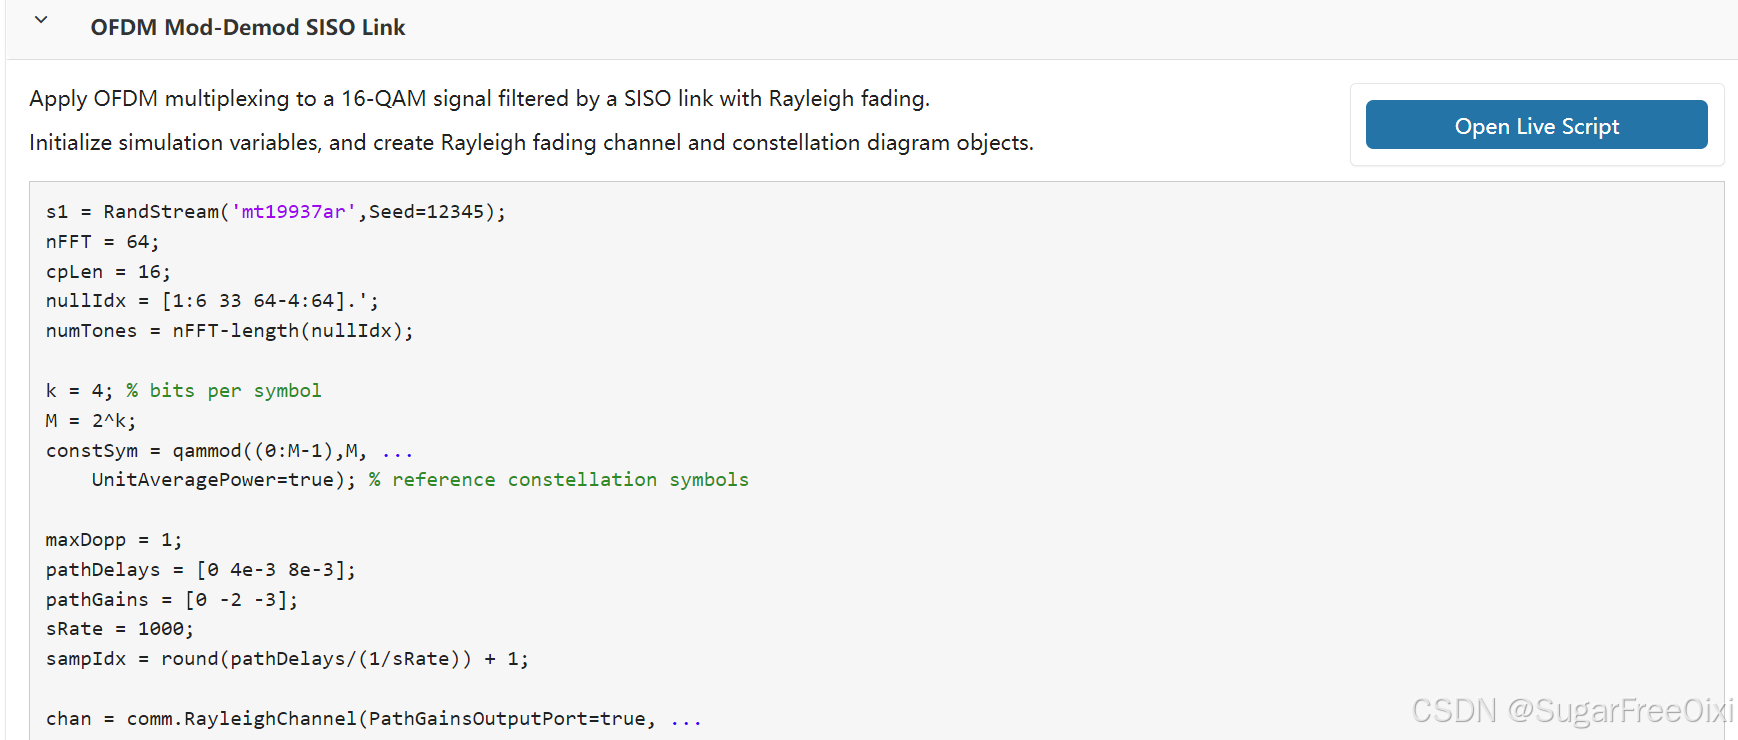Click the code line starting 'sampIdx = round'
Image resolution: width=1738 pixels, height=740 pixels.
[x=287, y=659]
